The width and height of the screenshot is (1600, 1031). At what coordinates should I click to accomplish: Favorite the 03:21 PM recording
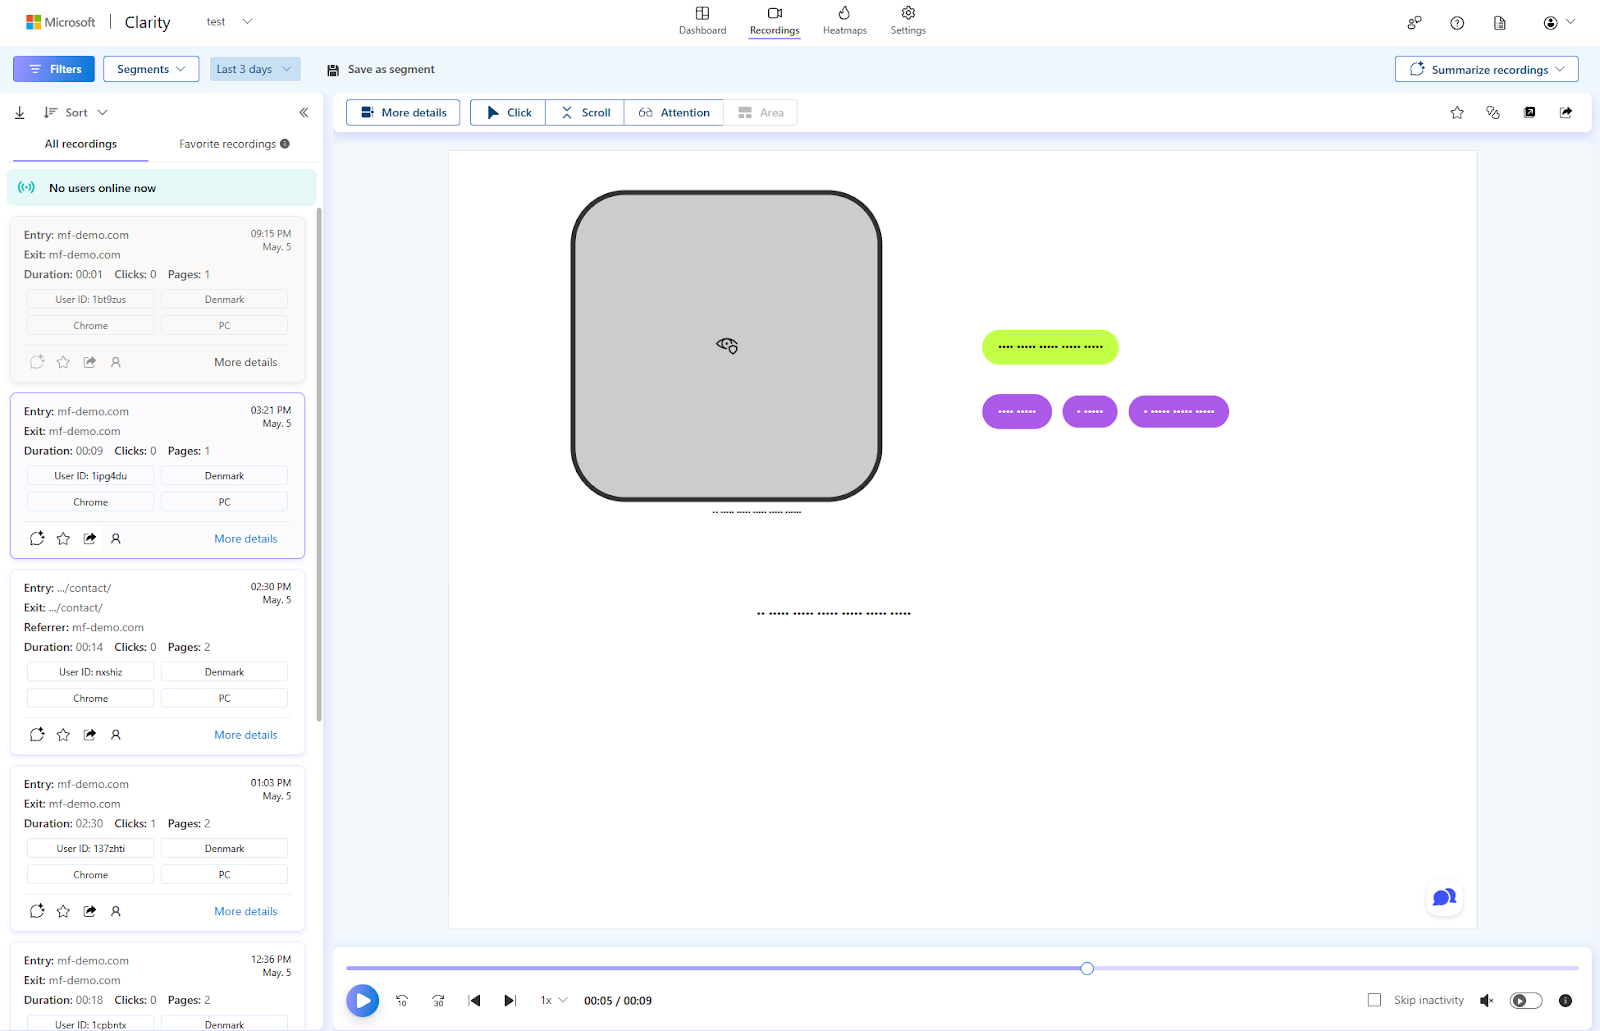click(63, 539)
